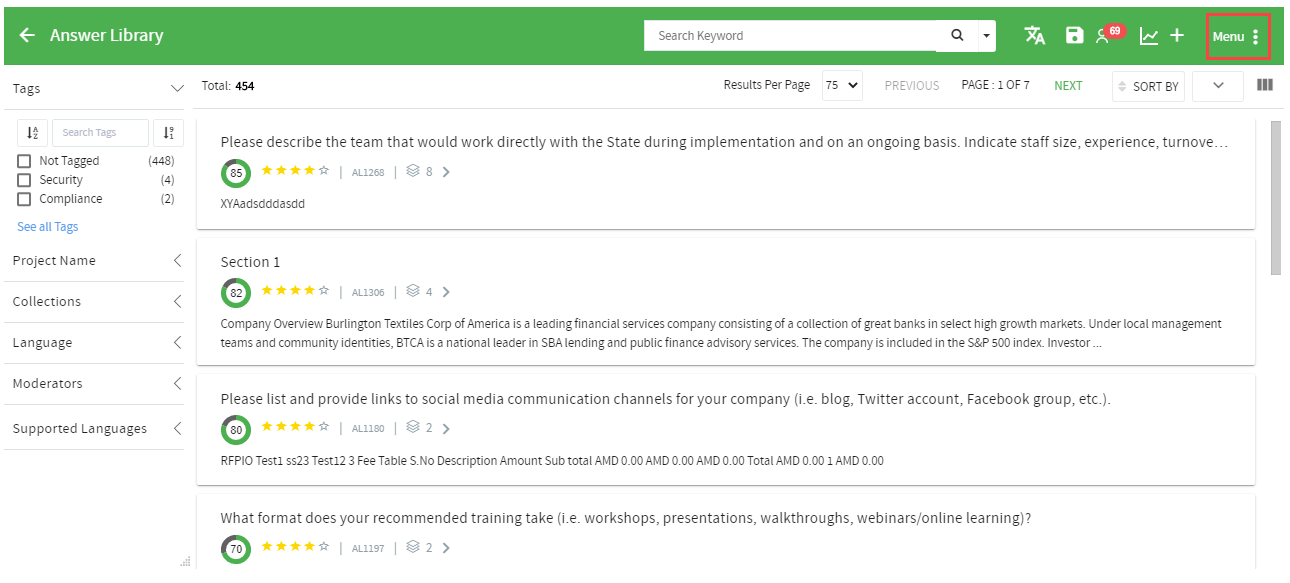Click the search magnifier icon

pos(957,36)
